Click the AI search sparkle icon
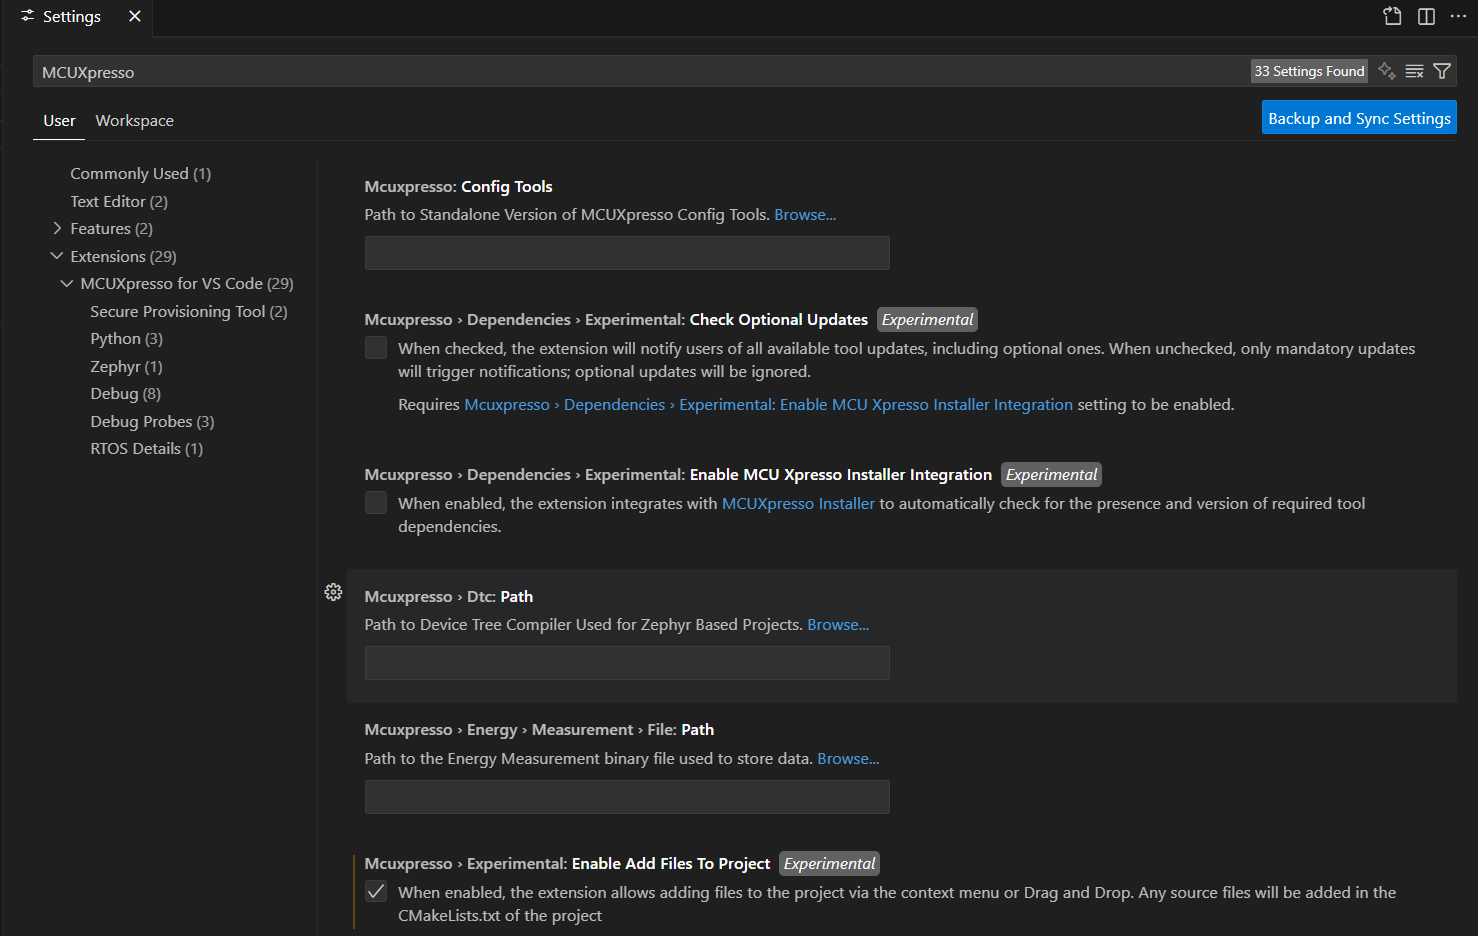This screenshot has width=1478, height=936. 1386,71
